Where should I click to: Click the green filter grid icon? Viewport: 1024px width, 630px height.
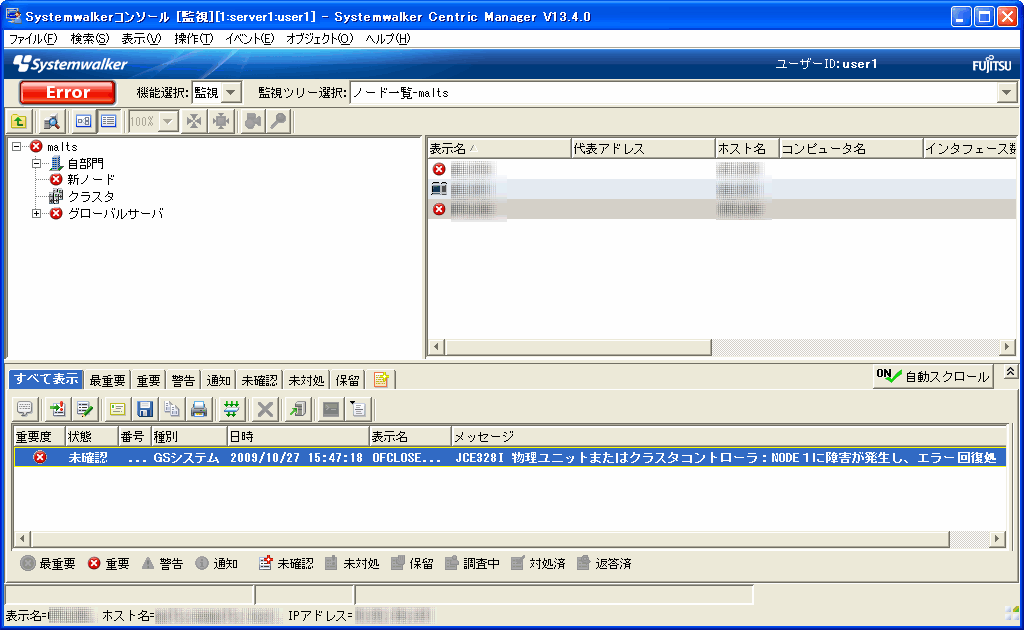[231, 409]
